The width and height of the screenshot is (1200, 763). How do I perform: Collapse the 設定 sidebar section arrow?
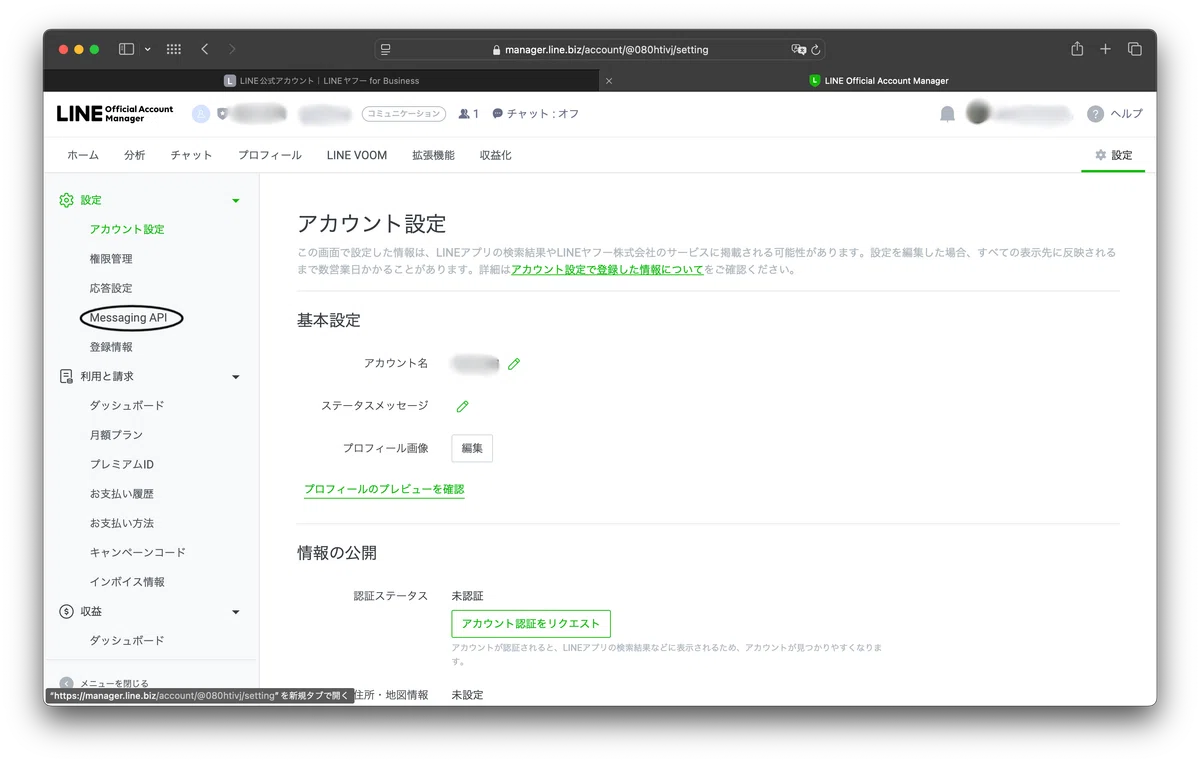(236, 201)
